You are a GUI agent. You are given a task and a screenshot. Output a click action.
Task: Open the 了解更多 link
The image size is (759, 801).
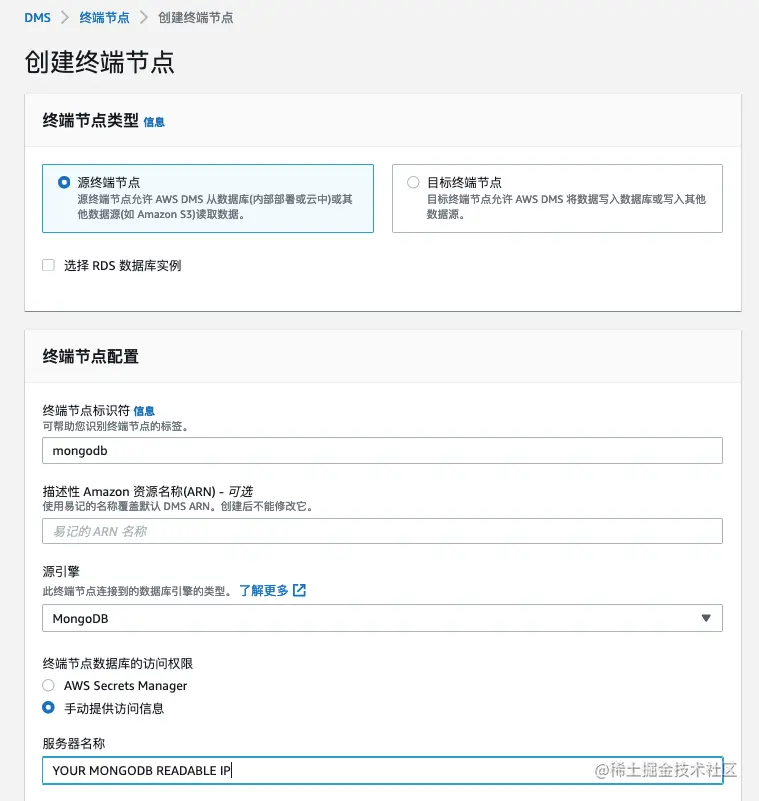tap(264, 591)
